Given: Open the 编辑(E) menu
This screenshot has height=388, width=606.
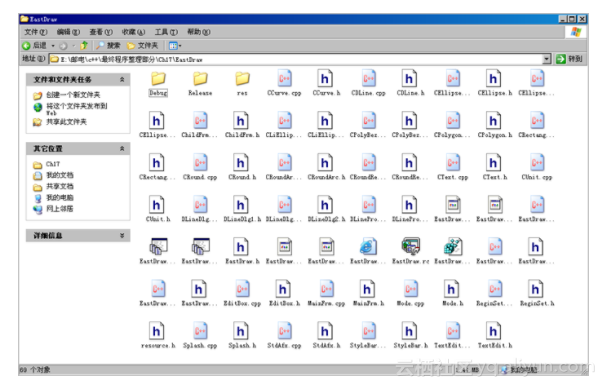Looking at the screenshot, I should [x=68, y=32].
